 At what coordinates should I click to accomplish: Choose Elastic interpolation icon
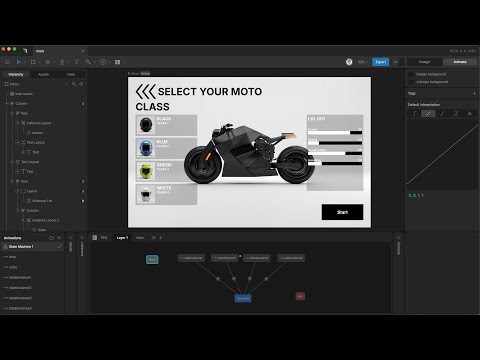[456, 114]
